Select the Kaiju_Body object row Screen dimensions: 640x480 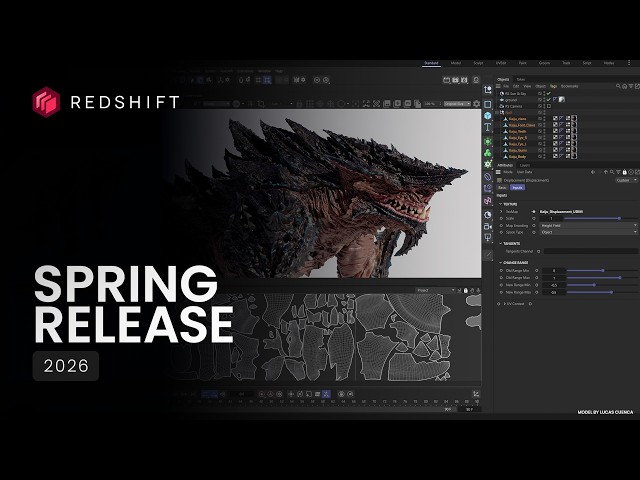click(518, 156)
